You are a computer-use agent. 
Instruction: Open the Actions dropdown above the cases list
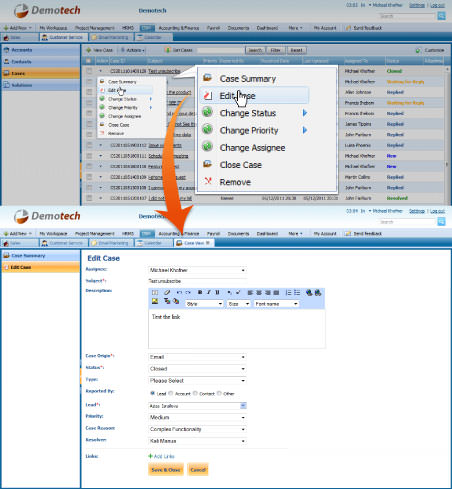click(x=132, y=50)
